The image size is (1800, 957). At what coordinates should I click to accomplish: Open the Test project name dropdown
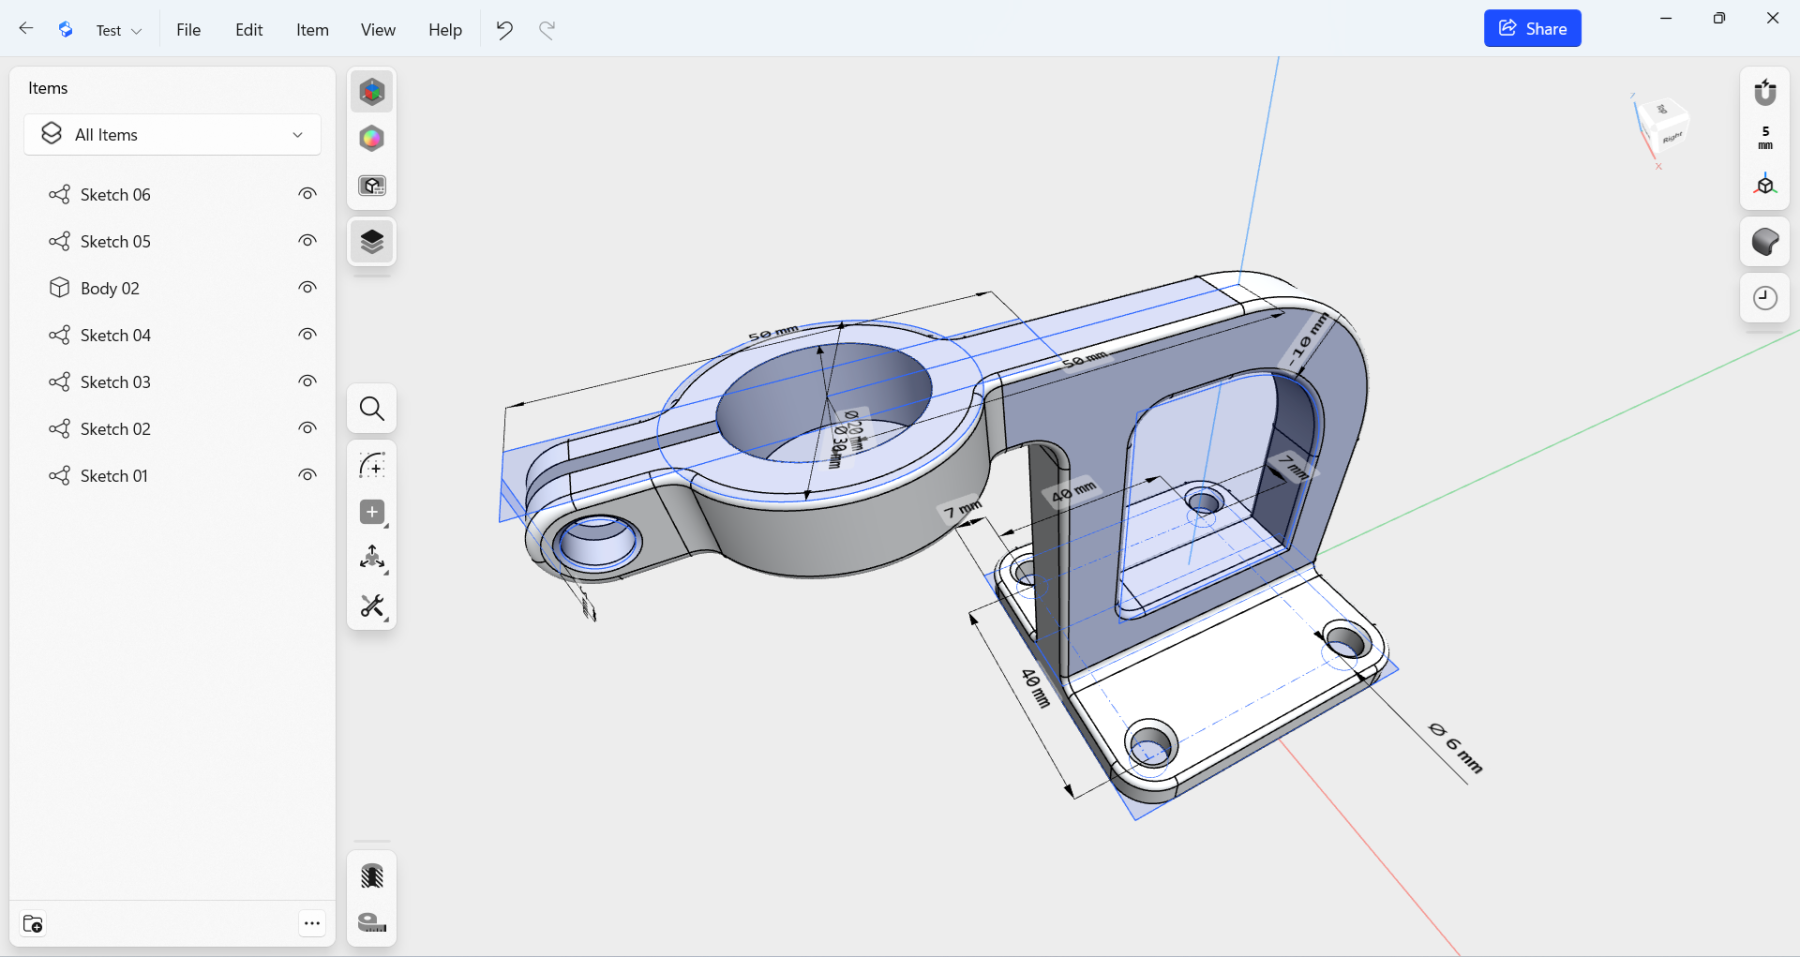click(119, 30)
